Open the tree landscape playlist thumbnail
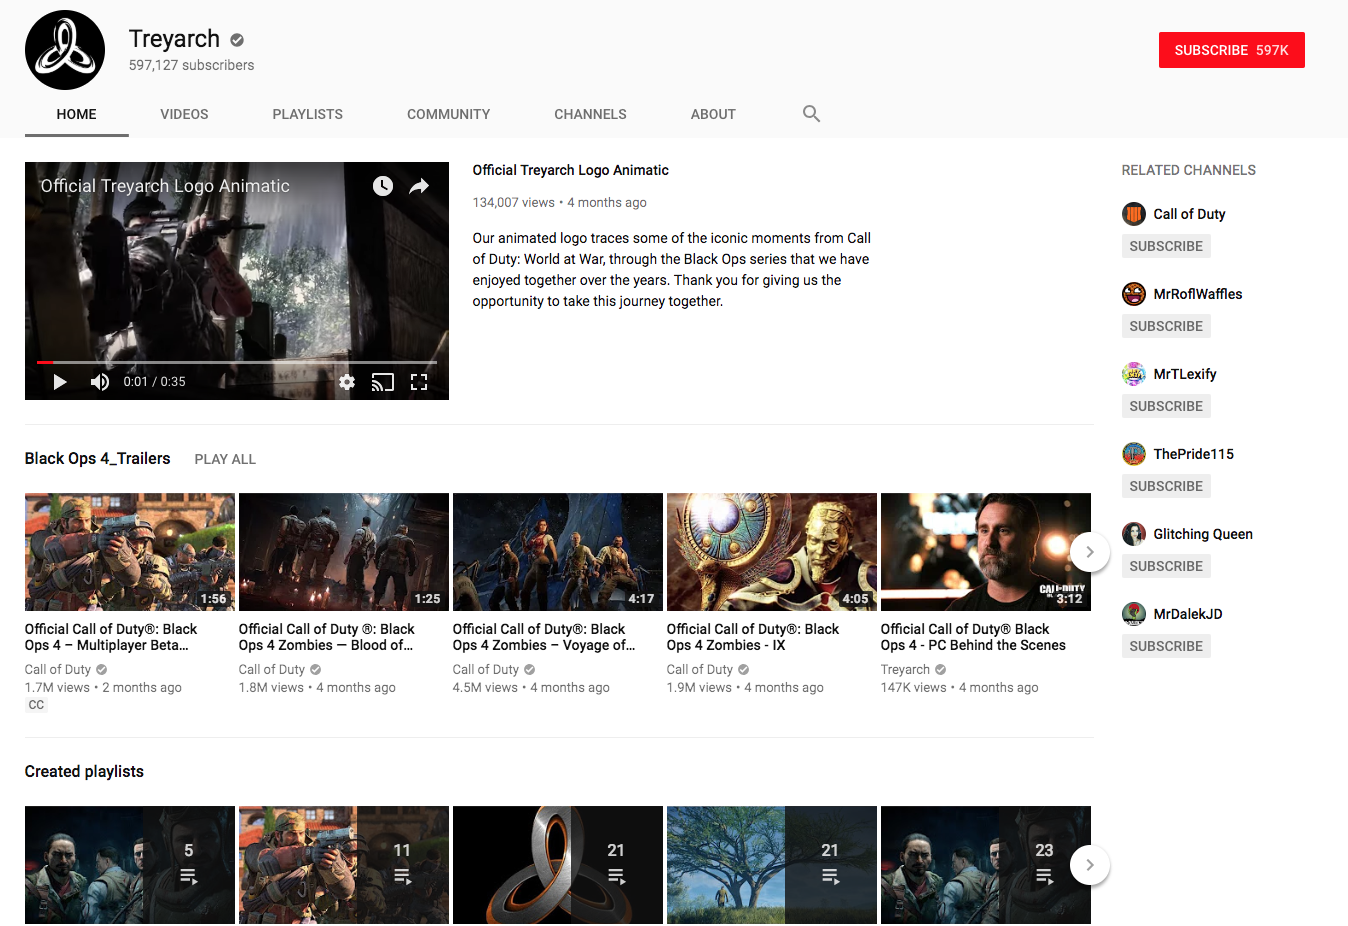The width and height of the screenshot is (1348, 926). click(x=772, y=865)
